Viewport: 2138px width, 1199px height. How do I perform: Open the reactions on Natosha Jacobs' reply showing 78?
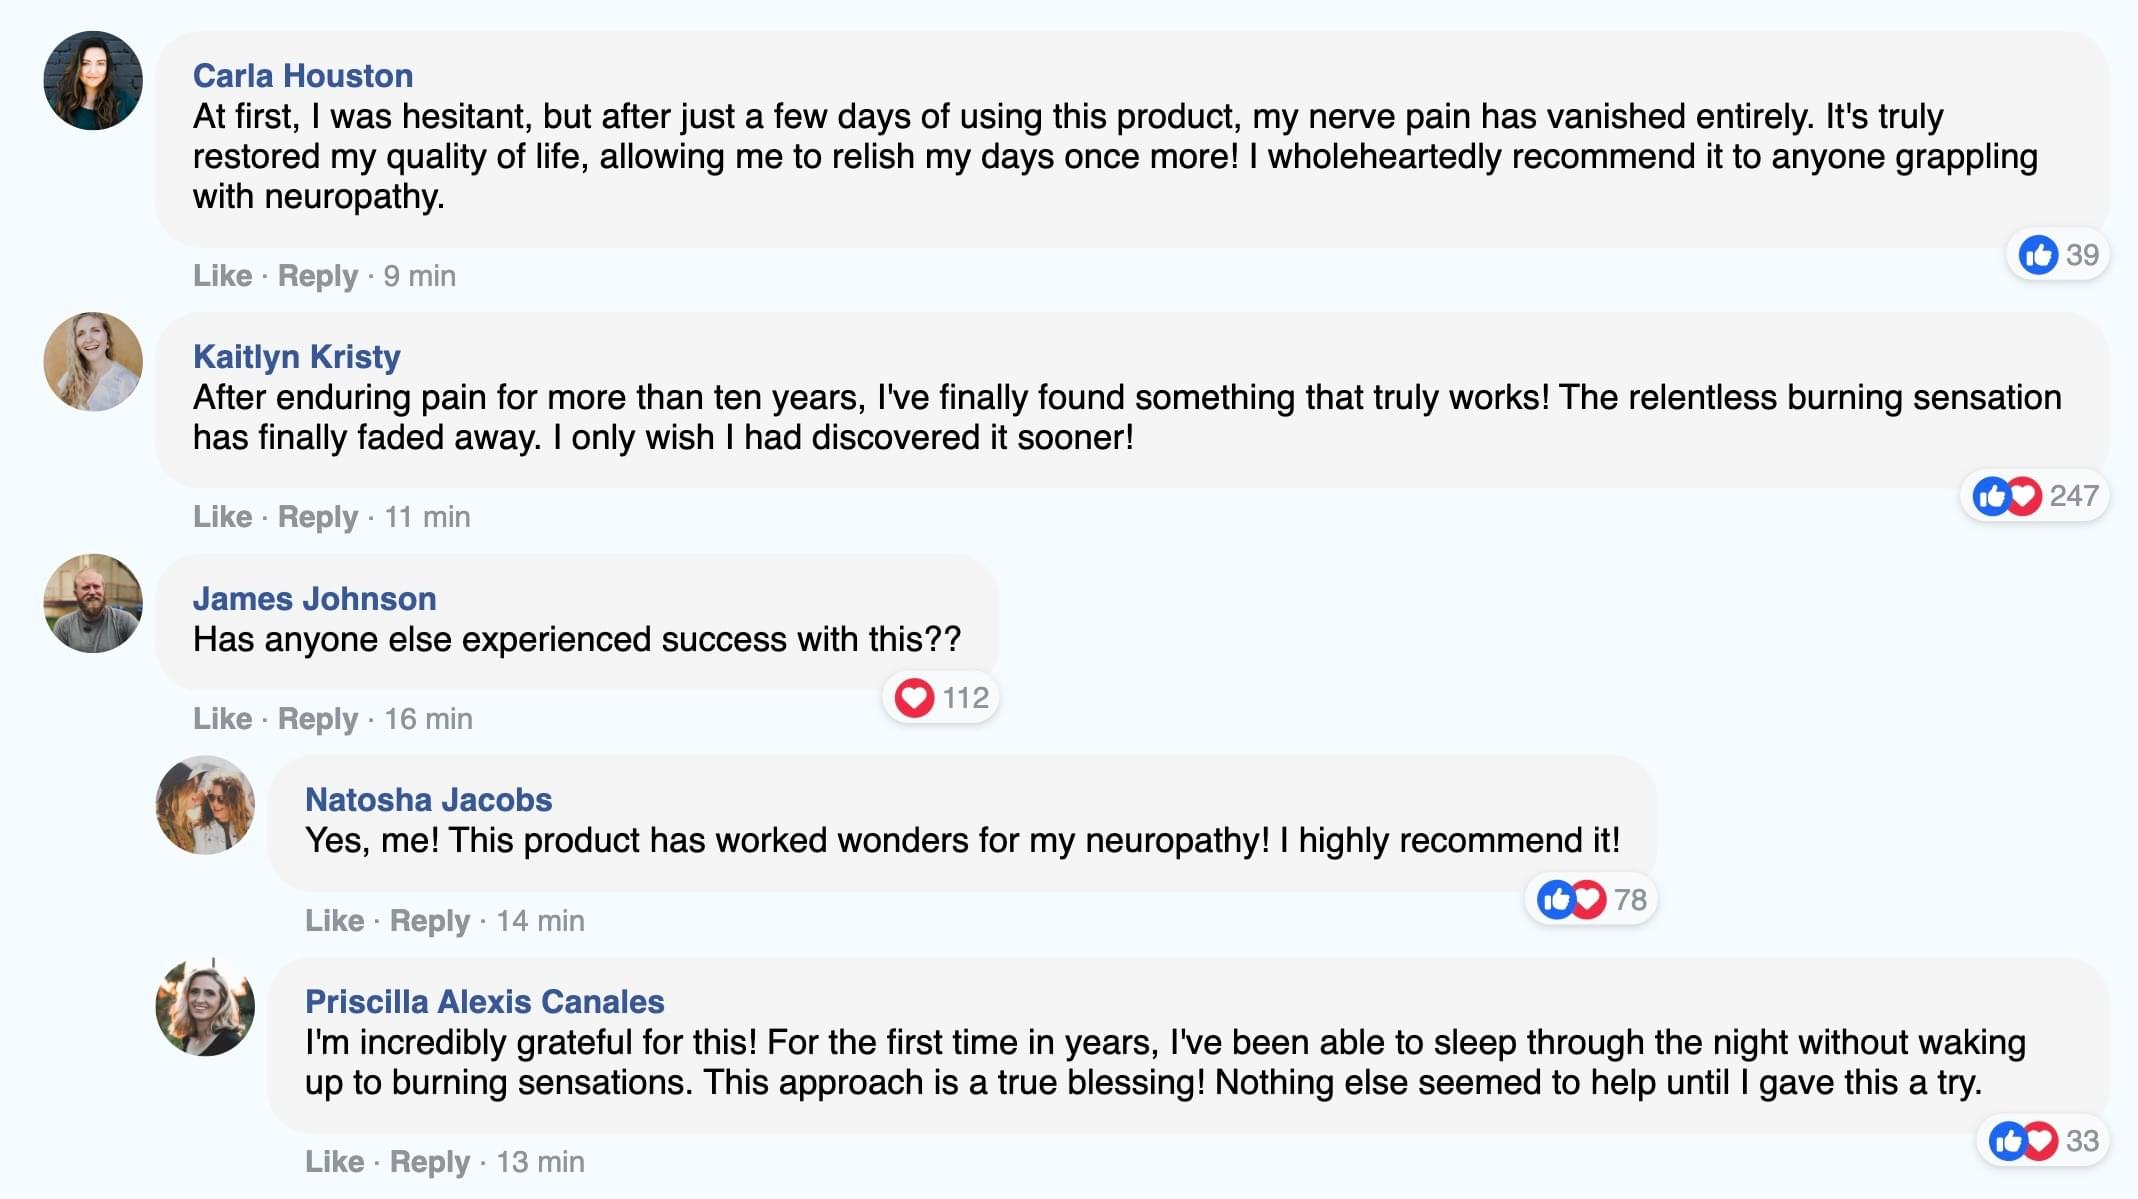tap(1591, 900)
